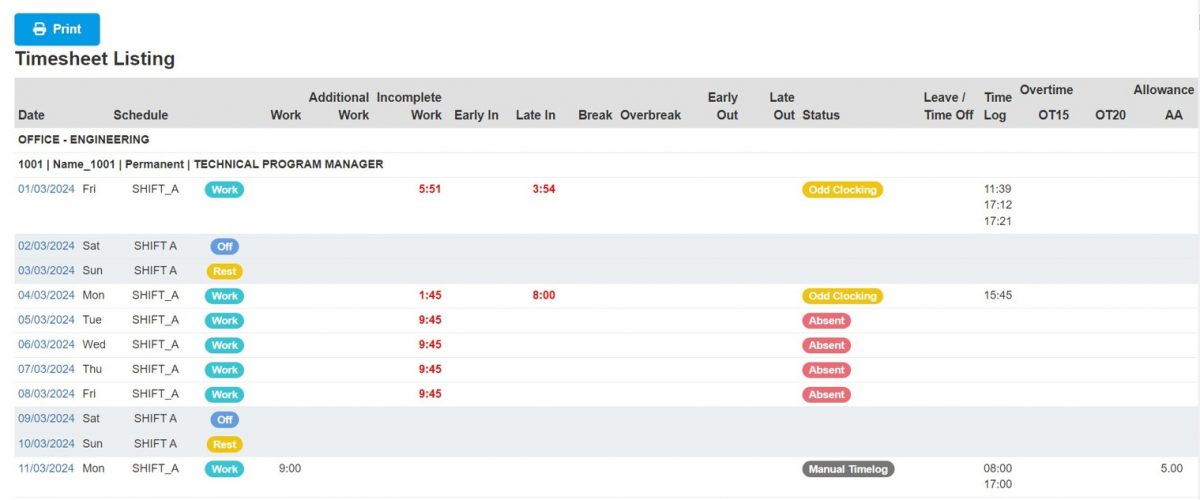Screen dimensions: 1200x500
Task: Click the Off badge on 02/03/2024 row
Action: tap(225, 246)
